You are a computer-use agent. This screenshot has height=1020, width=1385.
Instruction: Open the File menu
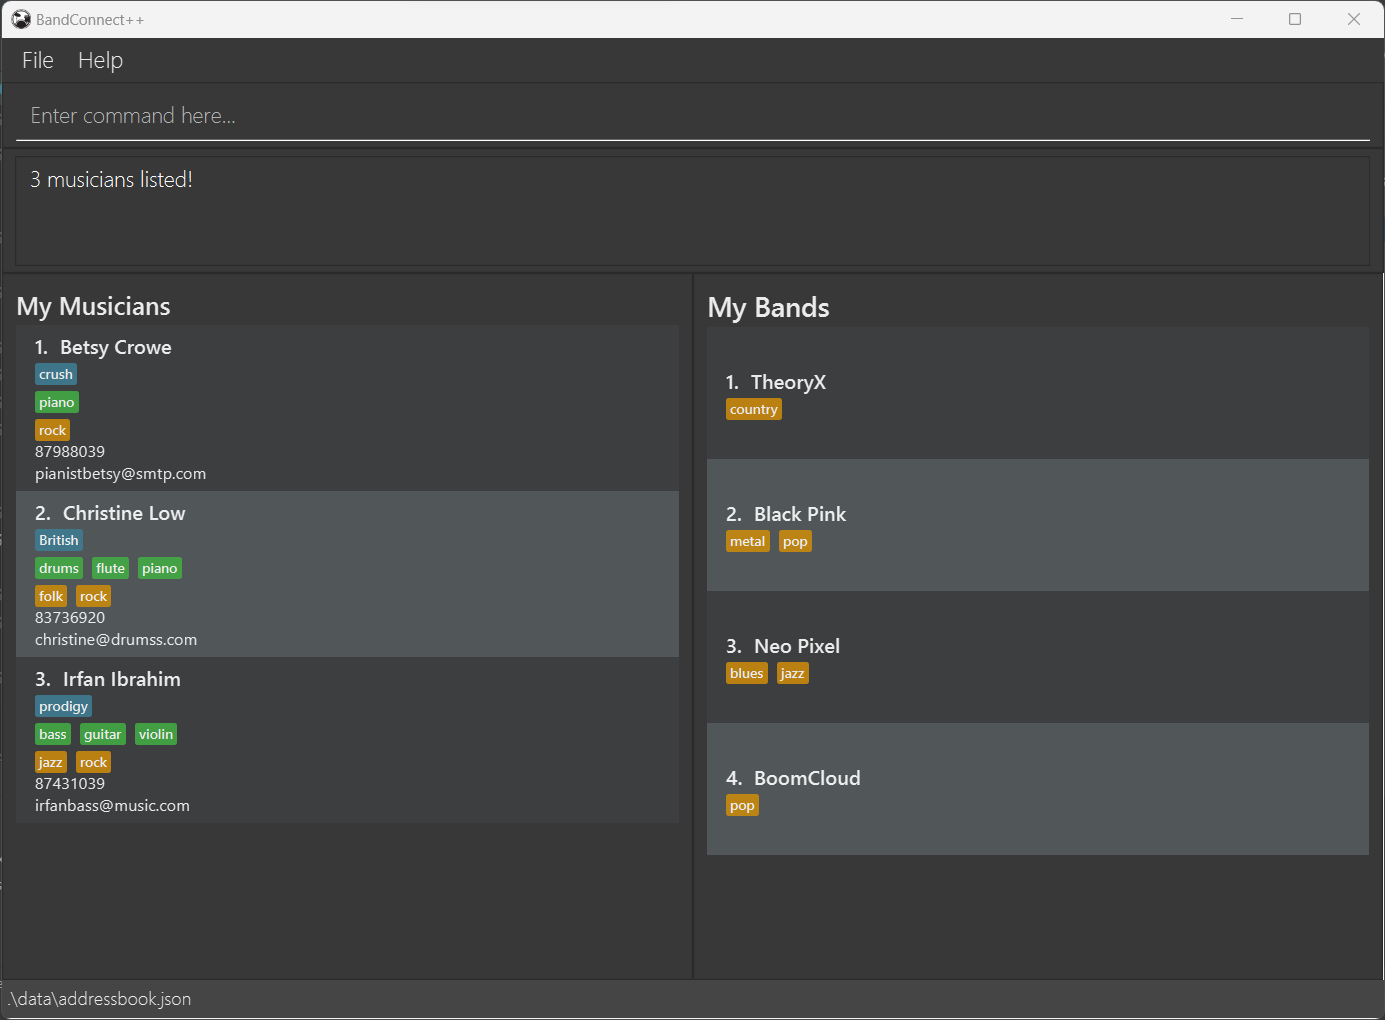[x=38, y=61]
